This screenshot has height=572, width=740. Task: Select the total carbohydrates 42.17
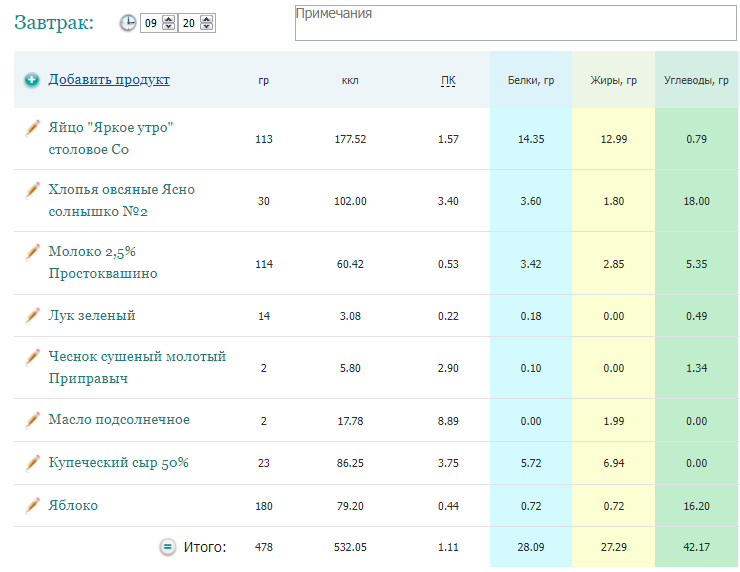[x=696, y=547]
